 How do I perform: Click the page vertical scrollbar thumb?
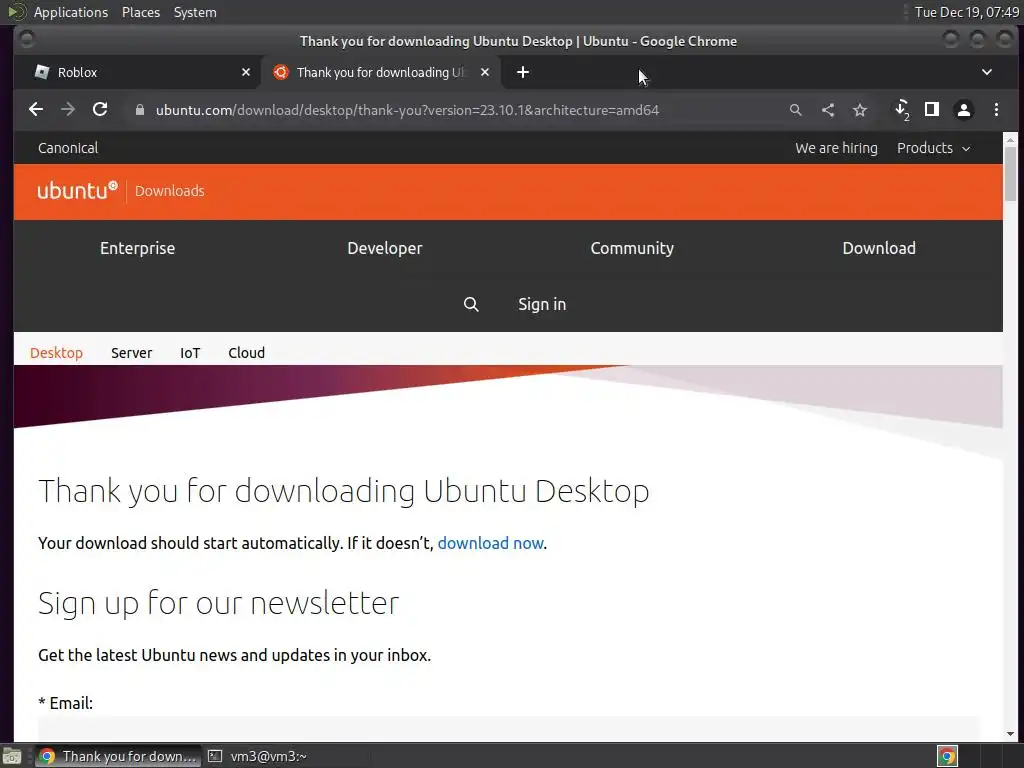click(x=1010, y=174)
